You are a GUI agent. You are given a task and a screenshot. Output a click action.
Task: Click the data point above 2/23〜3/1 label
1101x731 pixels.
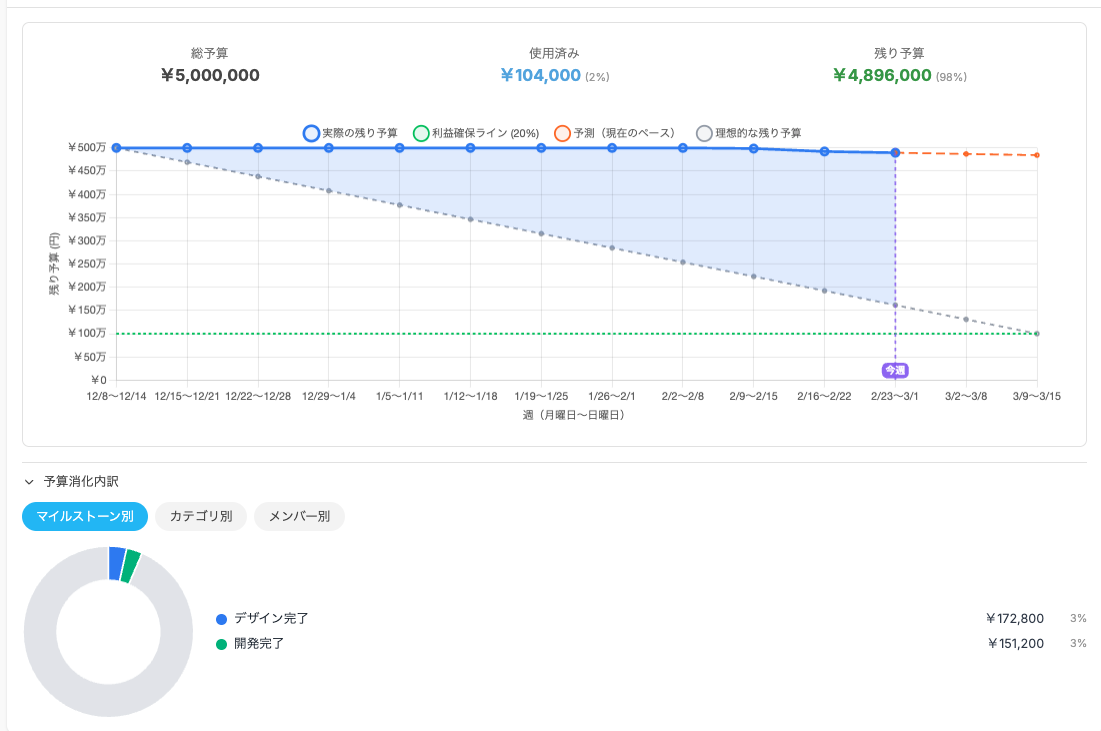894,153
